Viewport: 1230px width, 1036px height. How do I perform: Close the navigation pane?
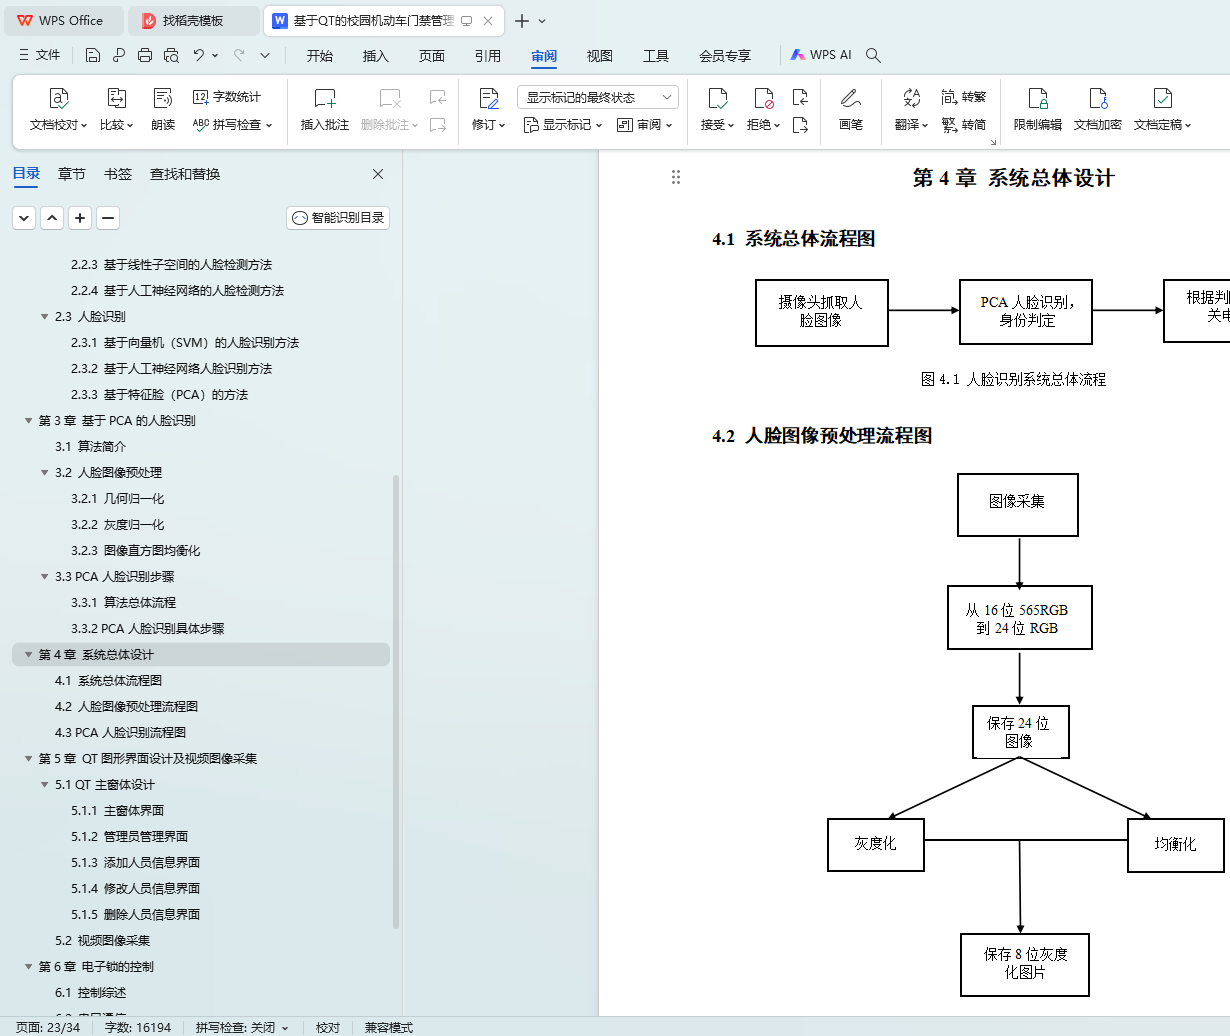coord(378,174)
